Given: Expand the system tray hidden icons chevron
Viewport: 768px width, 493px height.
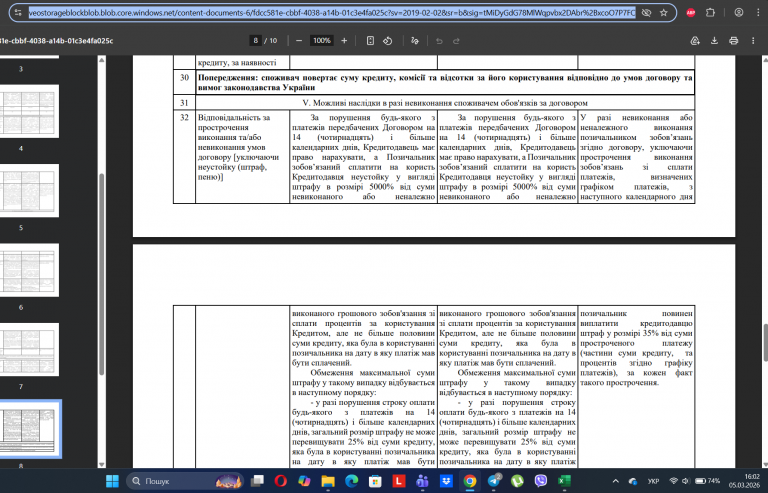Looking at the screenshot, I should tap(615, 481).
